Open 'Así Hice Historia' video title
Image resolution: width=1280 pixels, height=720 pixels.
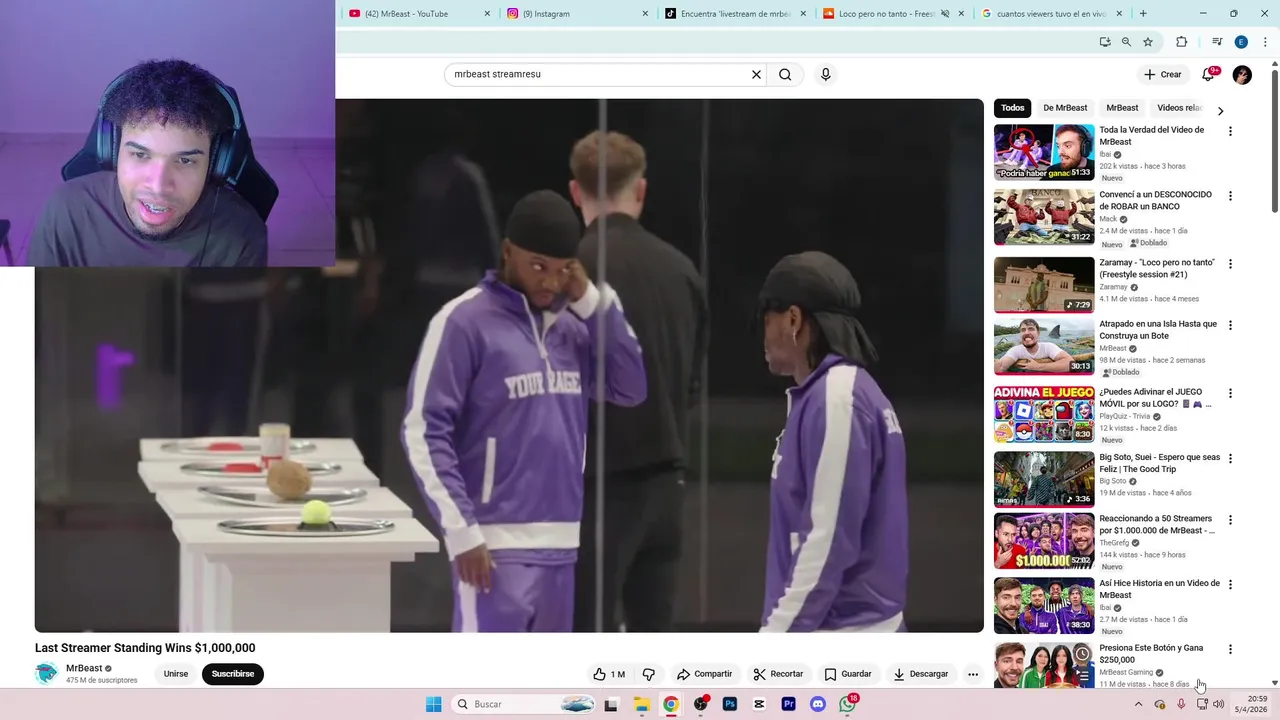point(1159,589)
